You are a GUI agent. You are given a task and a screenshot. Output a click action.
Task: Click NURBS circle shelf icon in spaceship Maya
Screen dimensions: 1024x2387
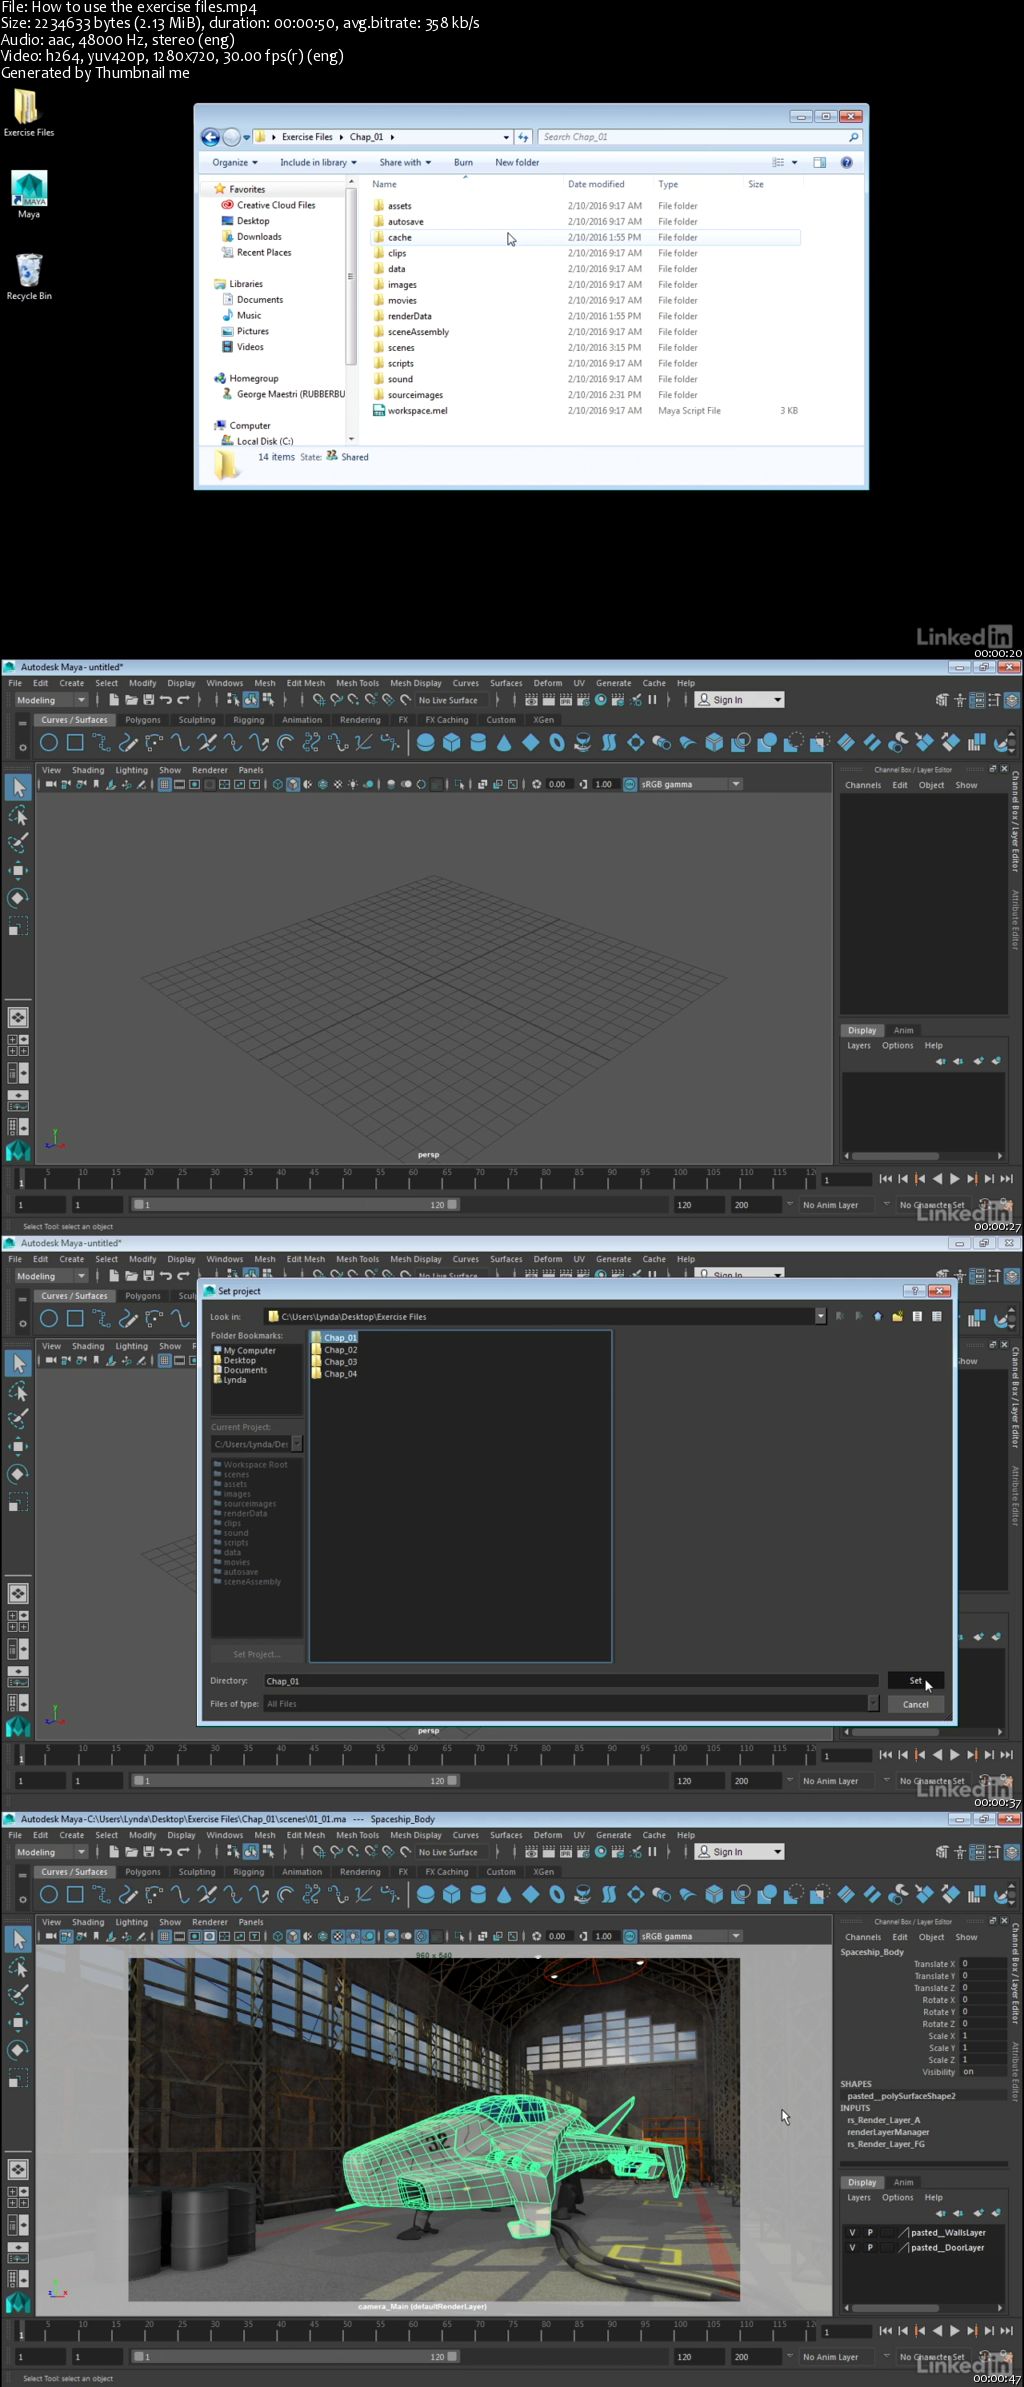tap(48, 1894)
